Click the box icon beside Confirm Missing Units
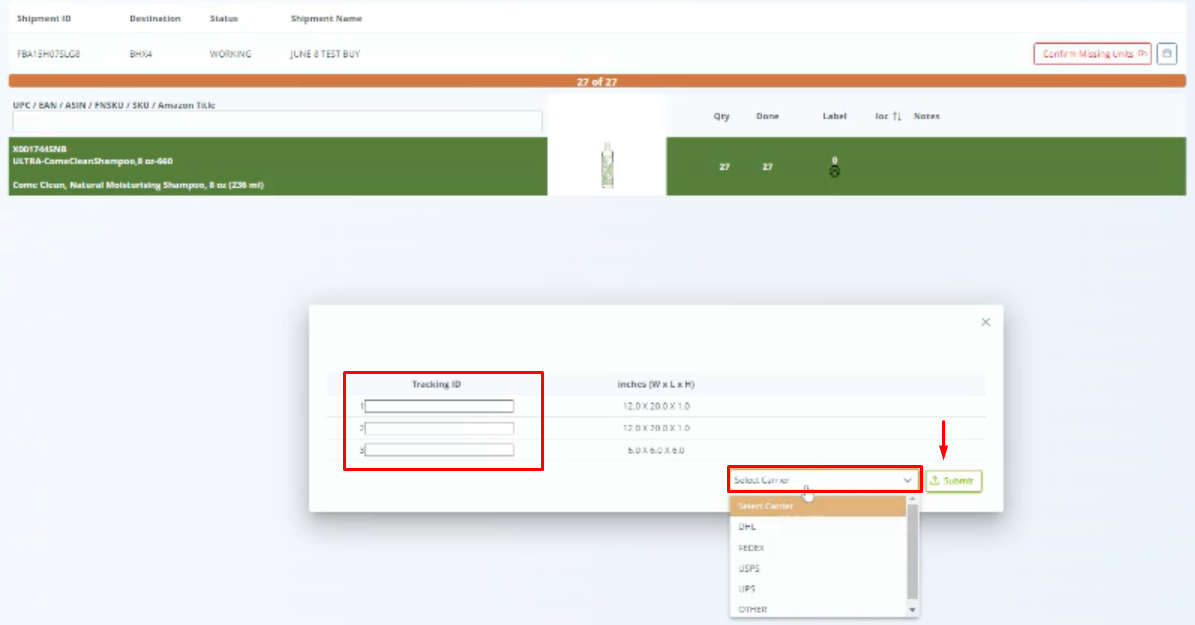 pos(1166,54)
